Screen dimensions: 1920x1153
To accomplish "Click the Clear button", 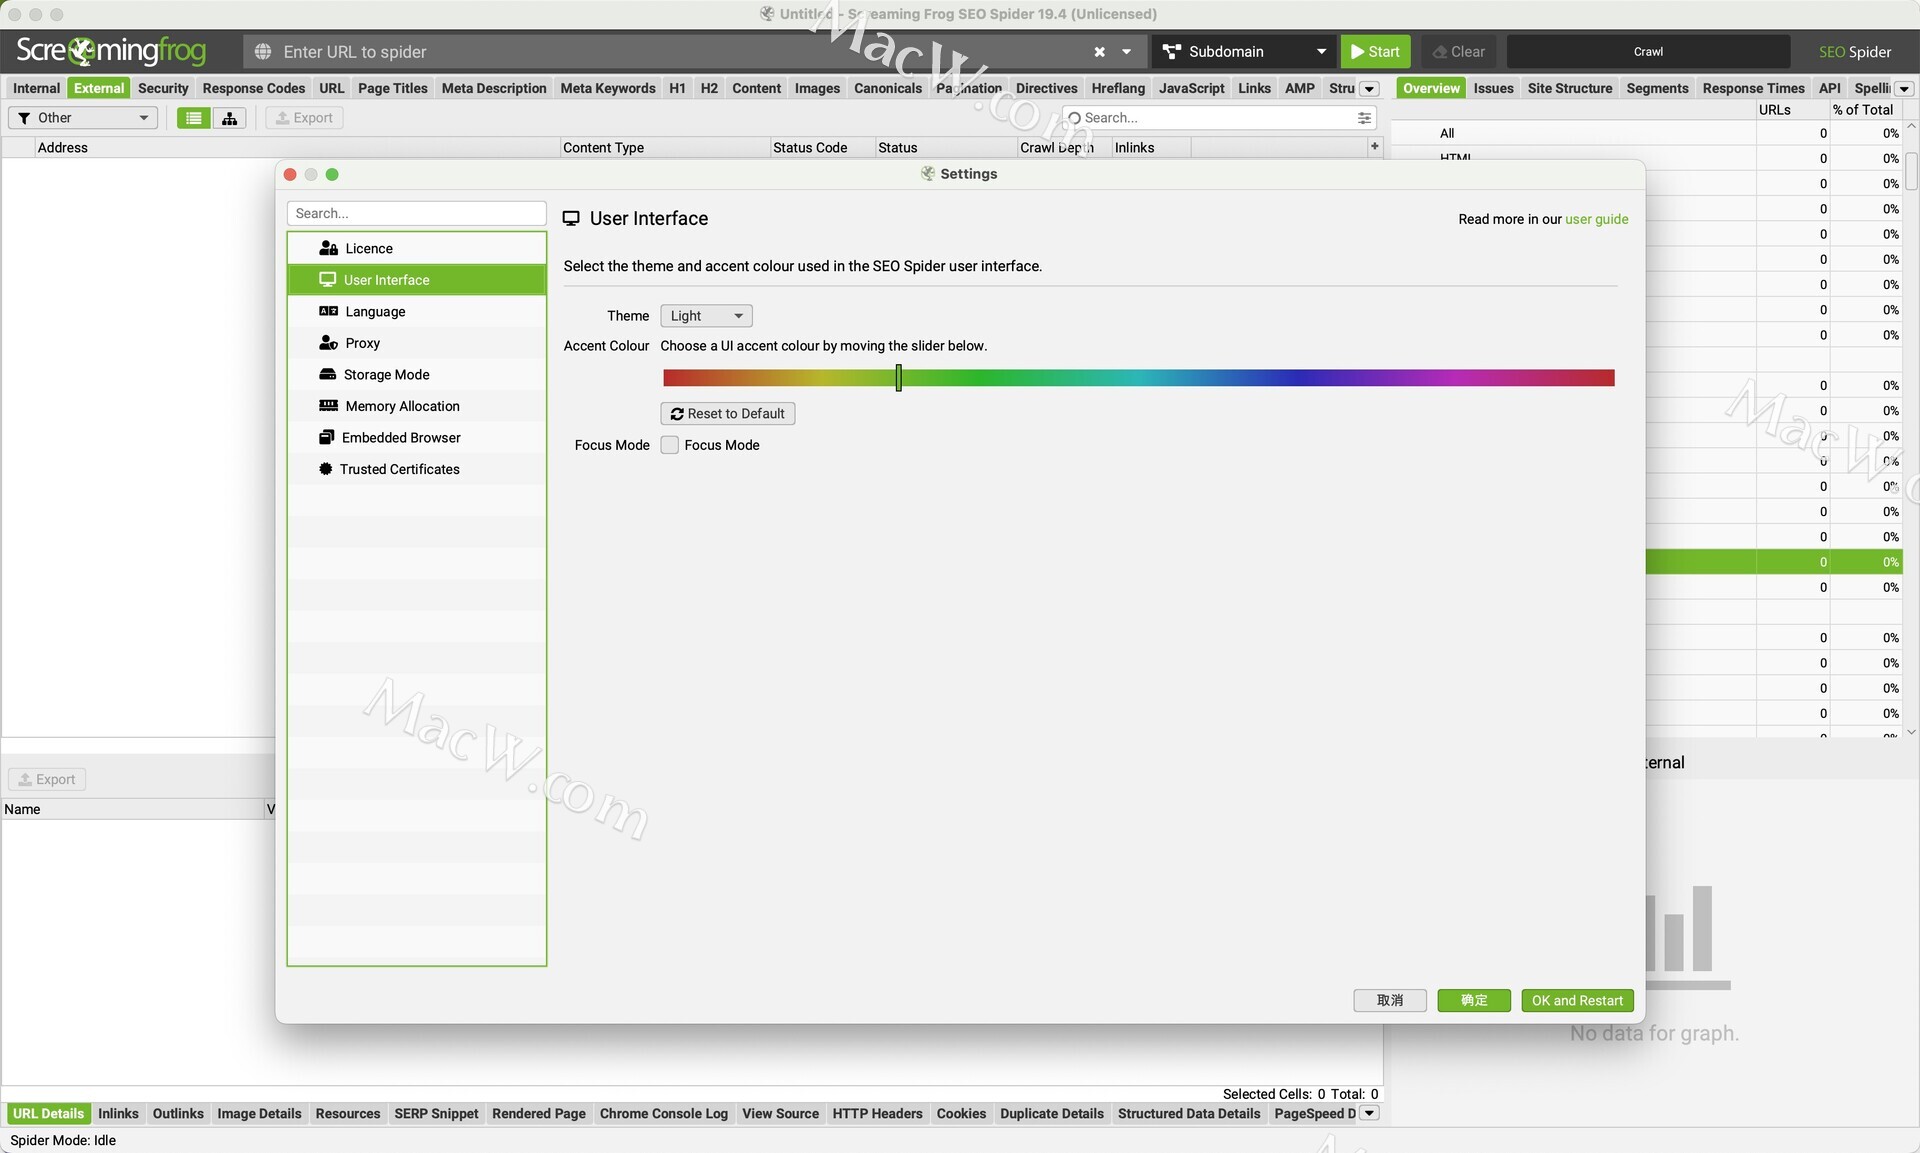I will tap(1458, 52).
